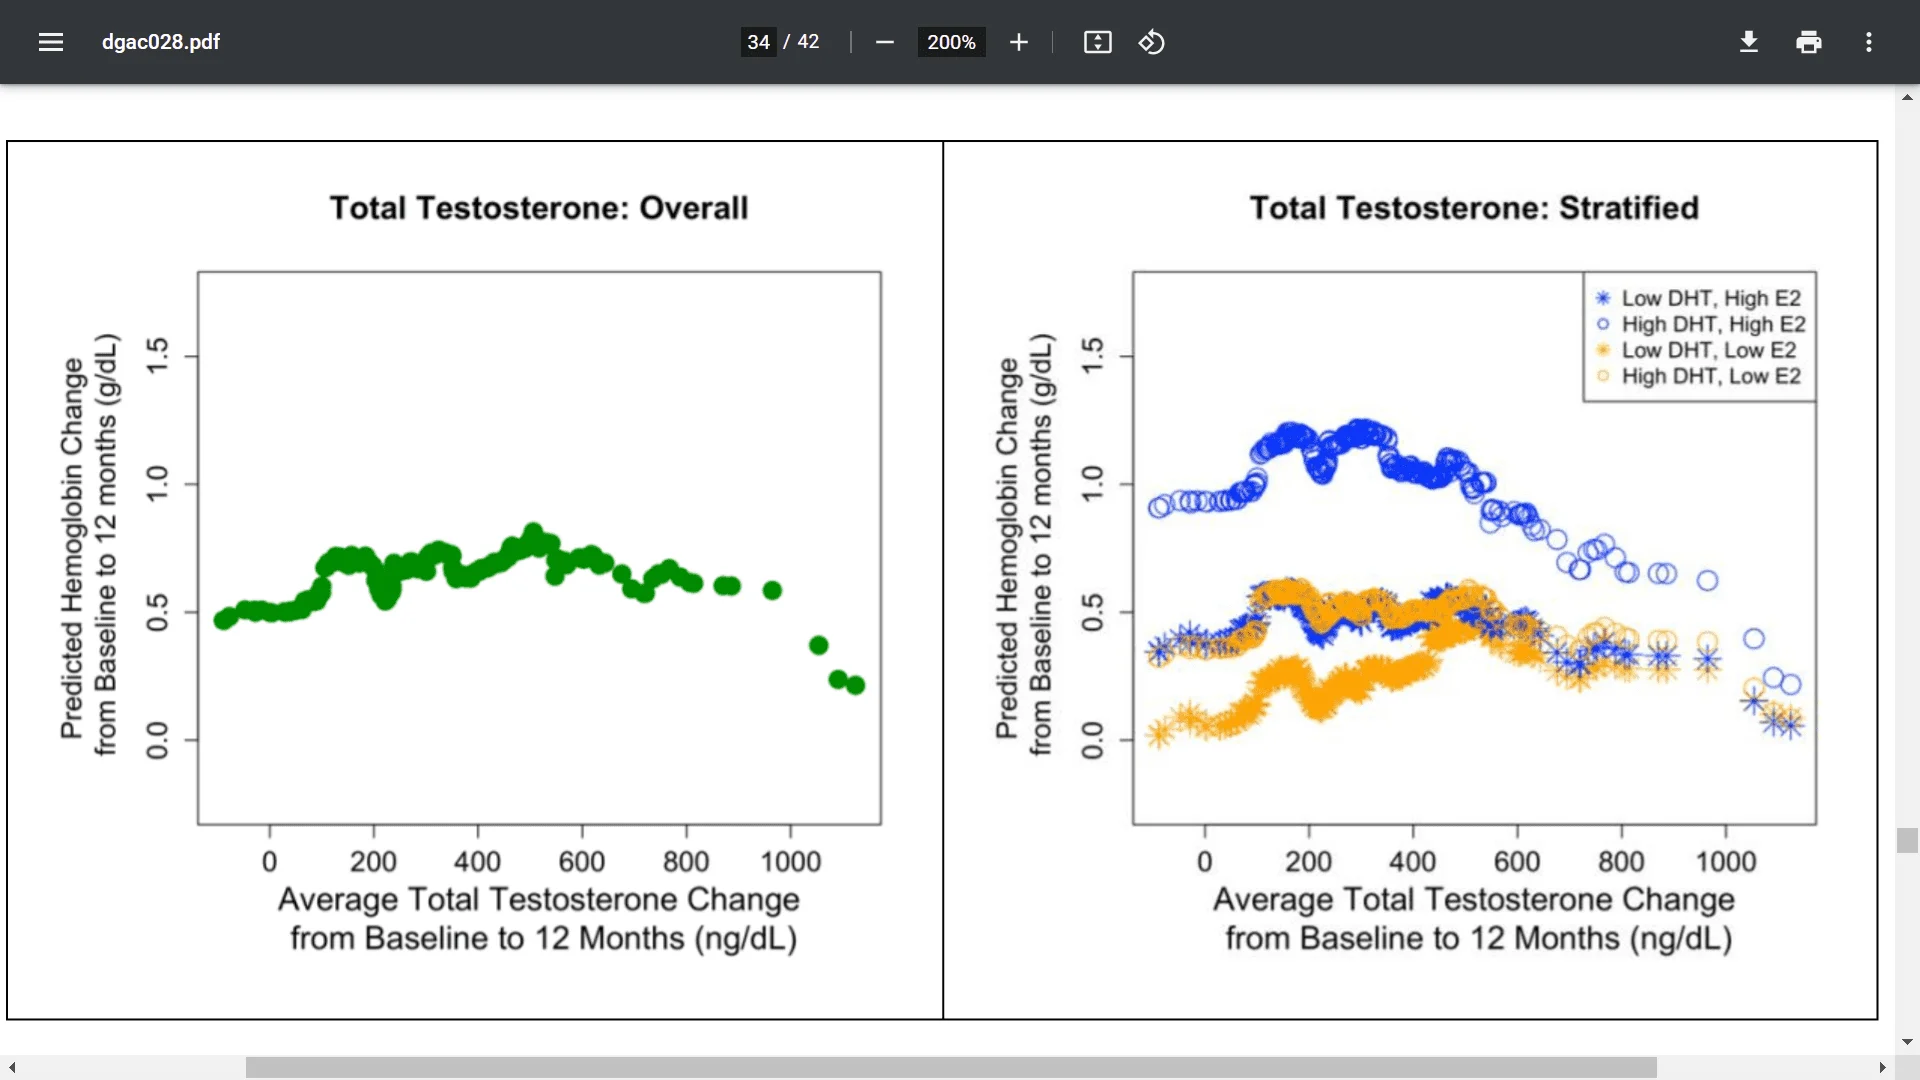Image resolution: width=1920 pixels, height=1080 pixels.
Task: Download the PDF file
Action: (x=1749, y=42)
